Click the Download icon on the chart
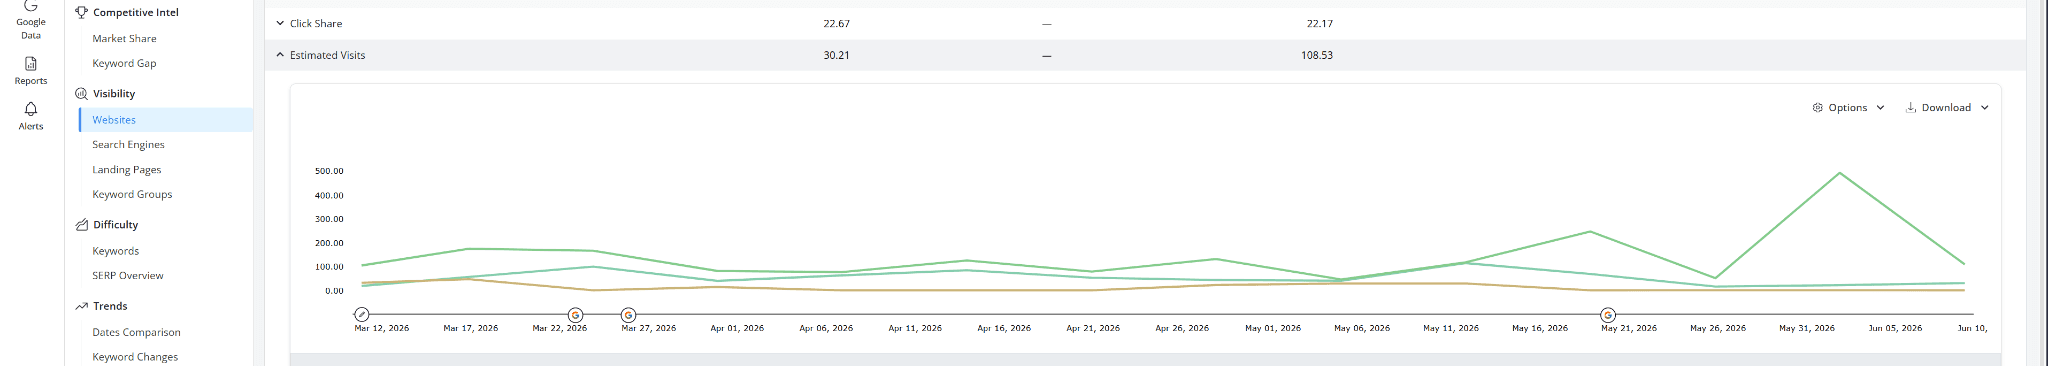Viewport: 2048px width, 366px height. coord(1911,107)
